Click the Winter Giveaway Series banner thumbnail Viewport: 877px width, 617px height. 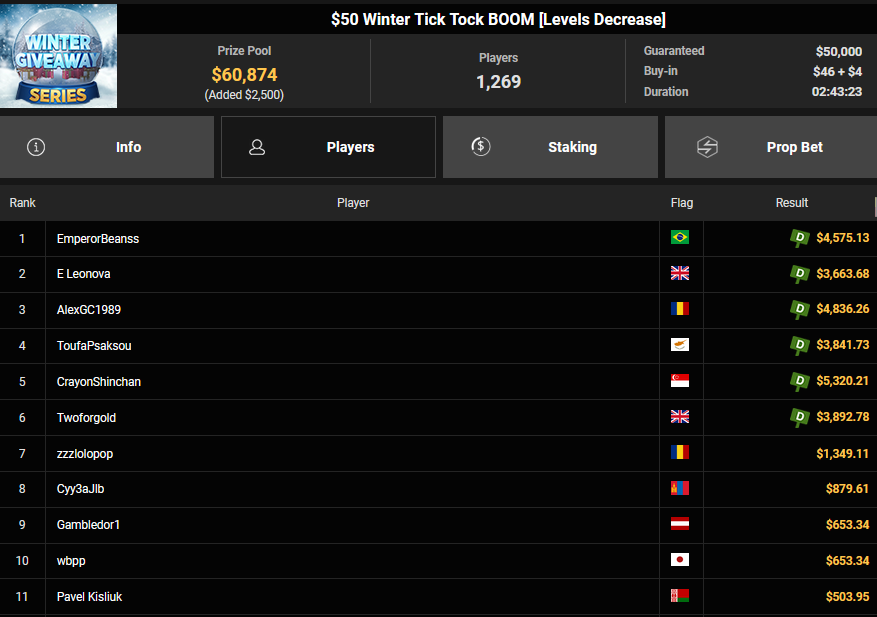[x=59, y=56]
